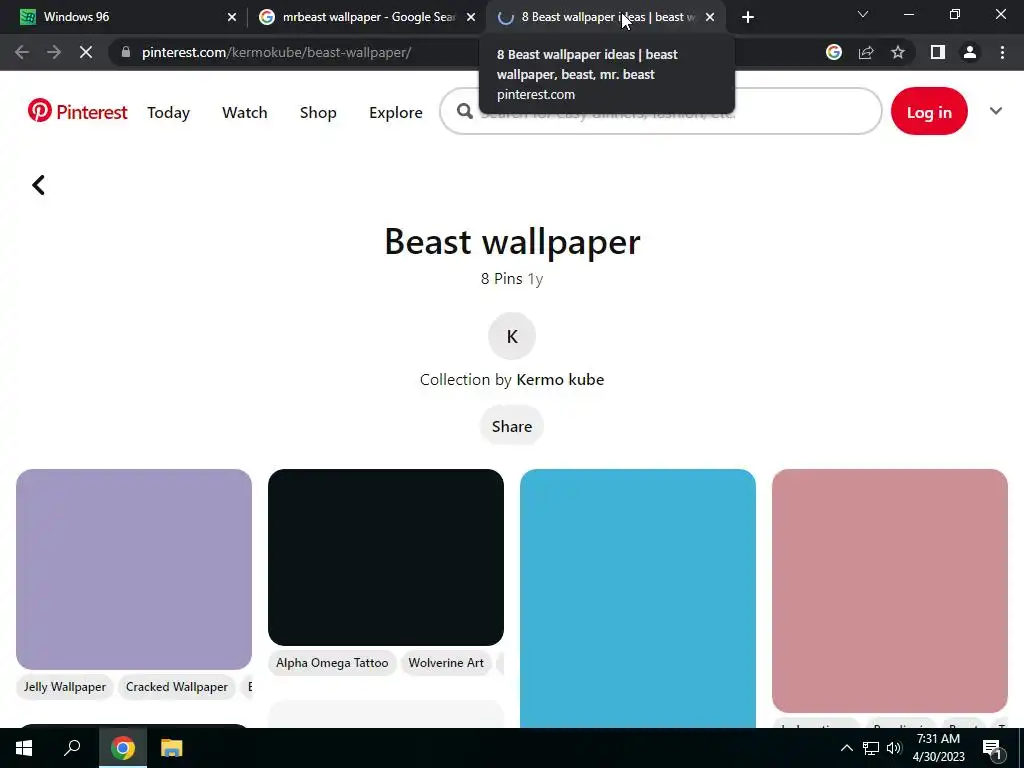1024x768 pixels.
Task: Open the Chrome three-dot menu
Action: (1002, 52)
